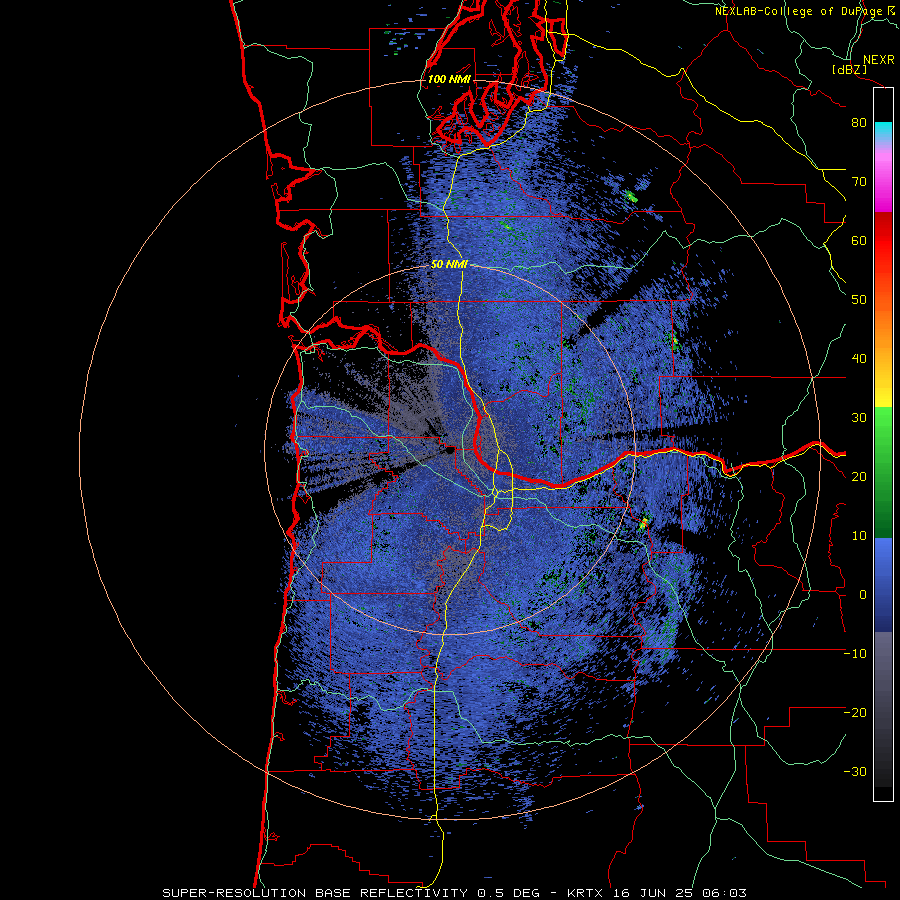
Task: Click the [dBZ] units label
Action: [x=849, y=69]
